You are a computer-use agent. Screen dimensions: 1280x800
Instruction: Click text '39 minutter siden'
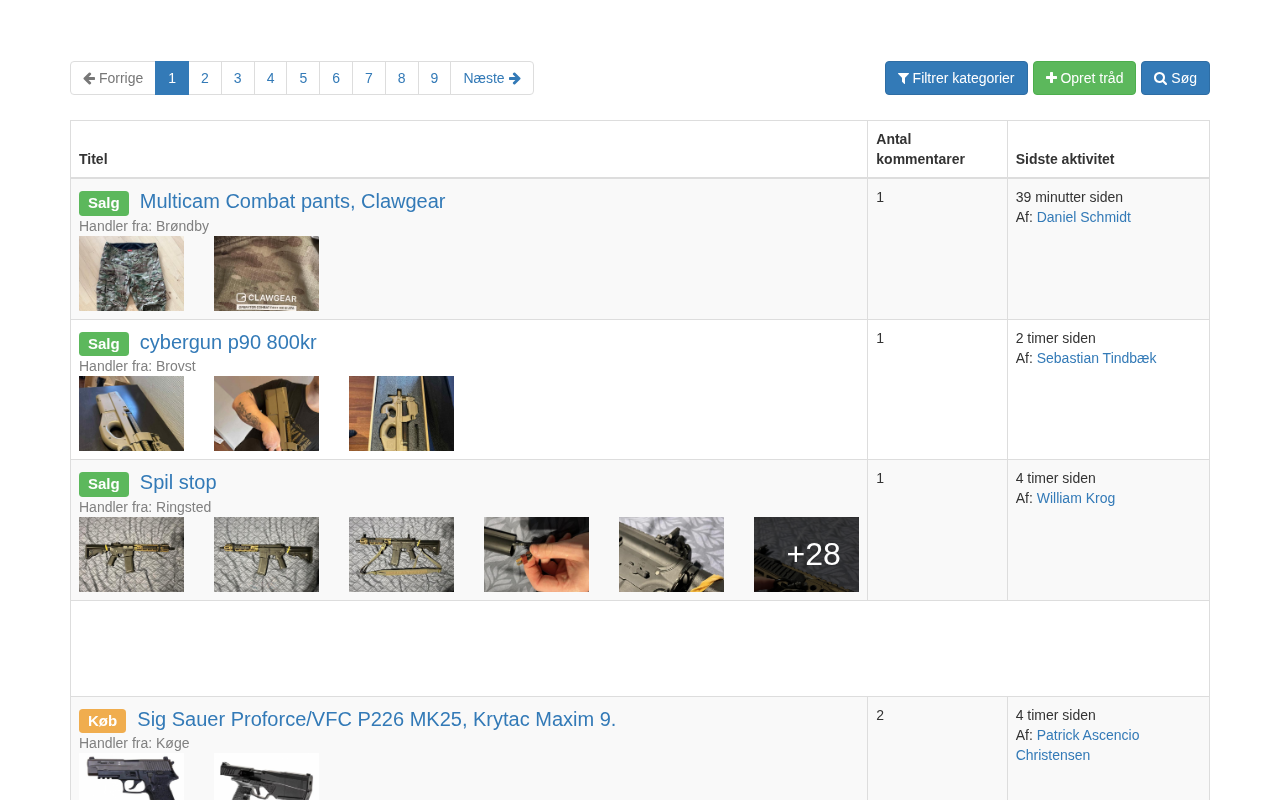click(1069, 197)
